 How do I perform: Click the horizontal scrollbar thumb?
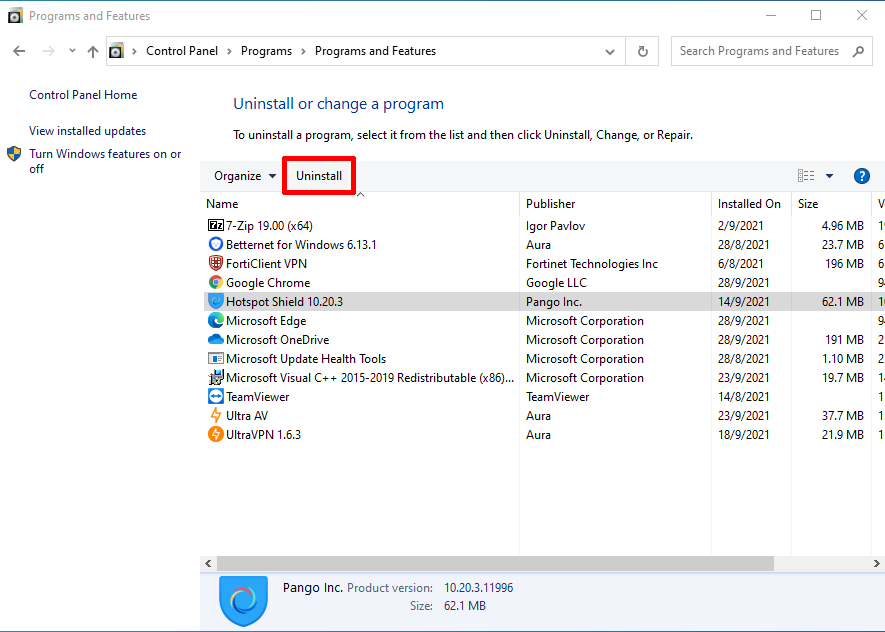tap(496, 564)
